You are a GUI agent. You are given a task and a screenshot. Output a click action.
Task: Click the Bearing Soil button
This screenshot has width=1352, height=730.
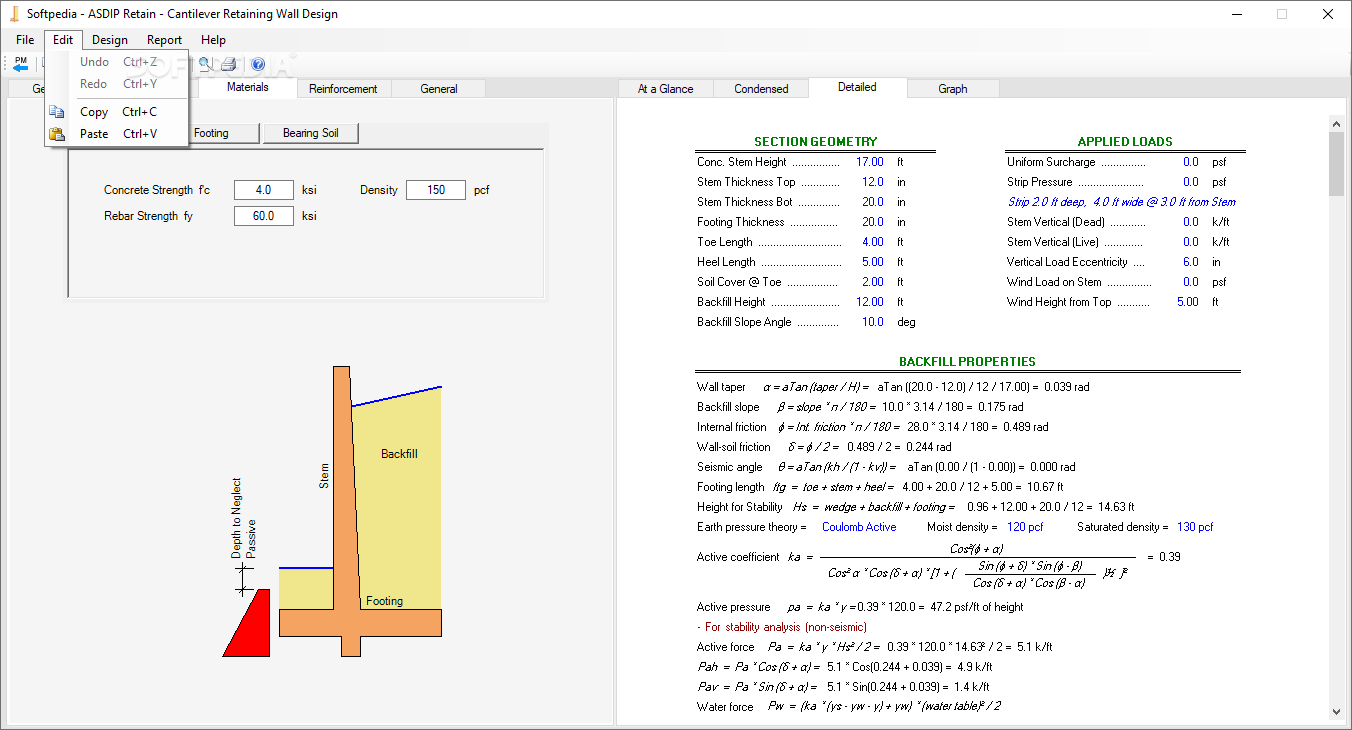pyautogui.click(x=310, y=133)
